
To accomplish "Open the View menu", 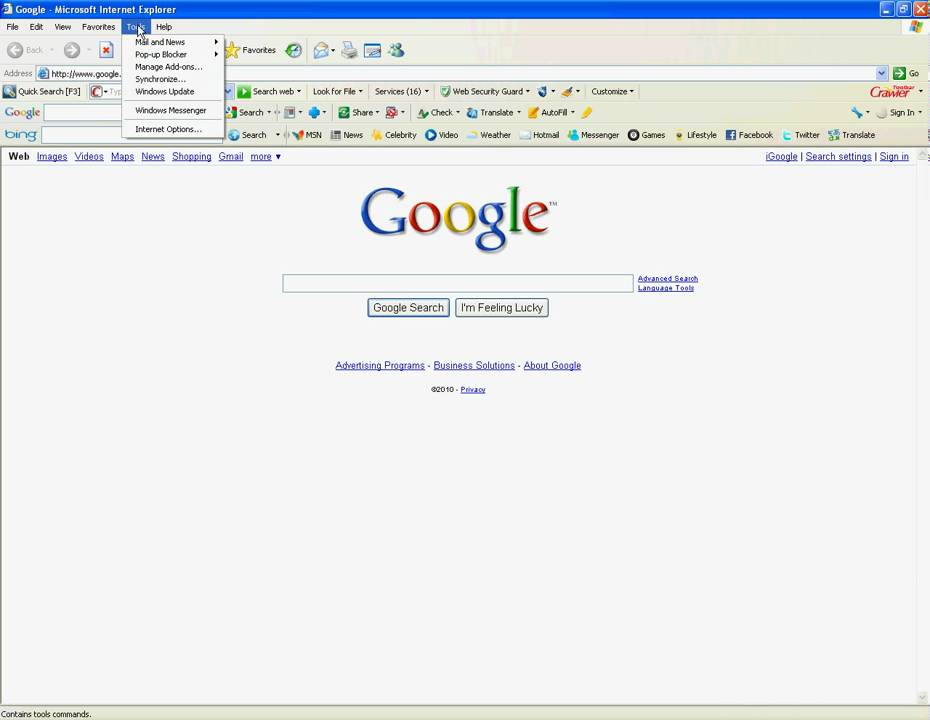I will click(62, 27).
